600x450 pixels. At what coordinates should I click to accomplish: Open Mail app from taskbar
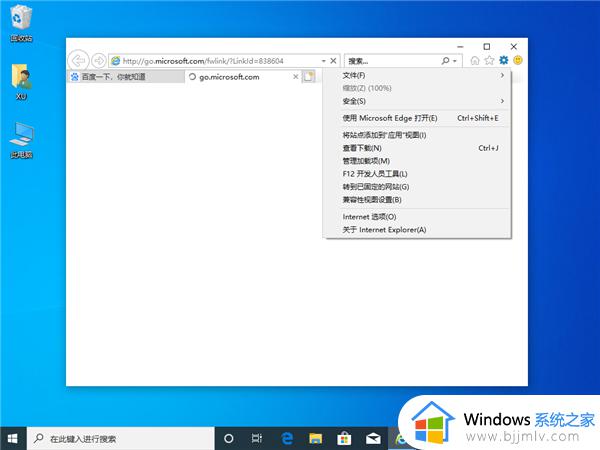[x=373, y=439]
